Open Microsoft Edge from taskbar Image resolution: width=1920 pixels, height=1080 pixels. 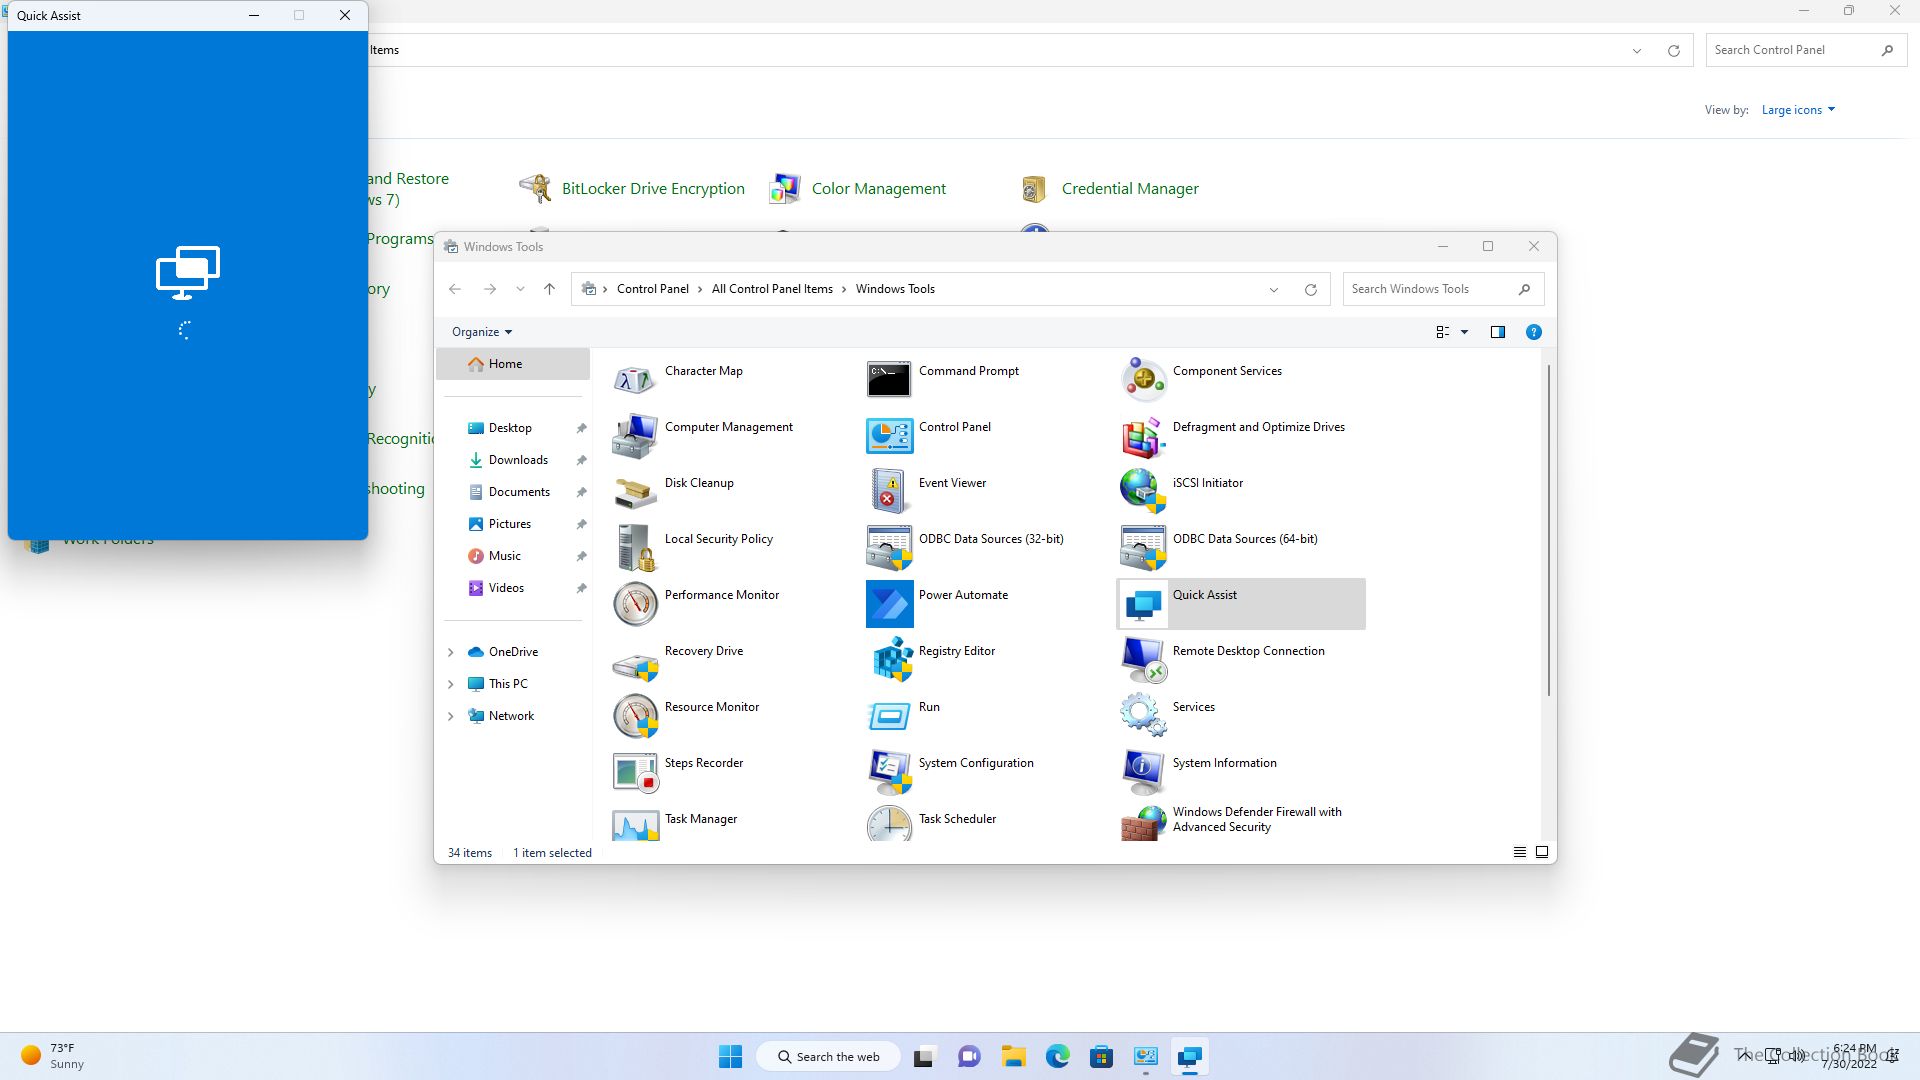tap(1057, 1057)
